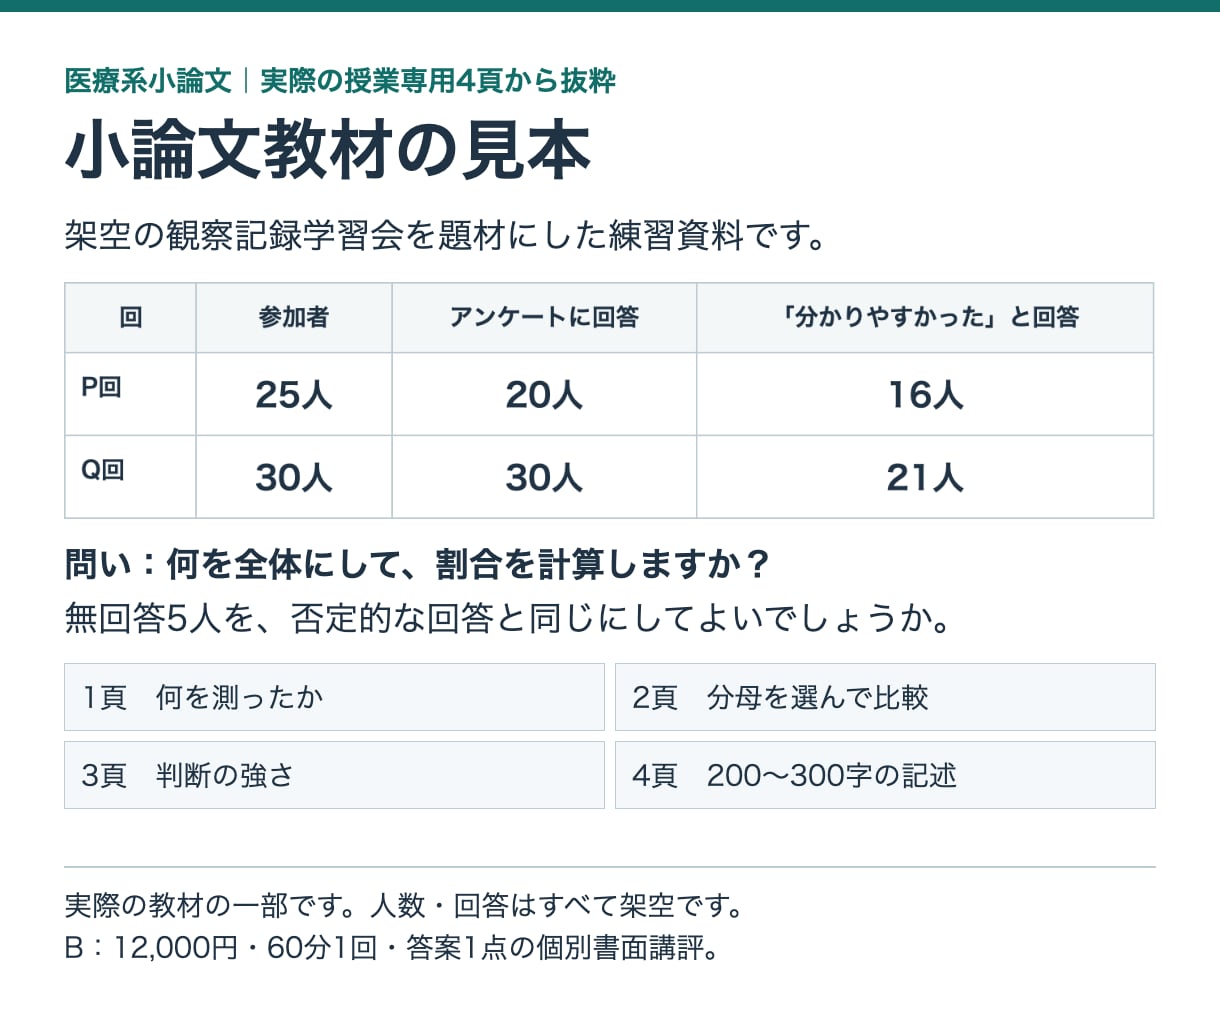Open the box 3頁 判断の強さ

334,775
